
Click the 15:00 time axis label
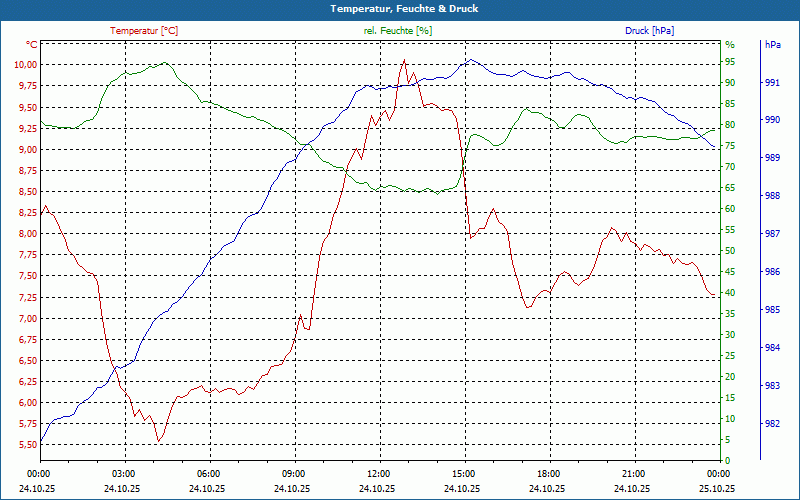click(465, 473)
